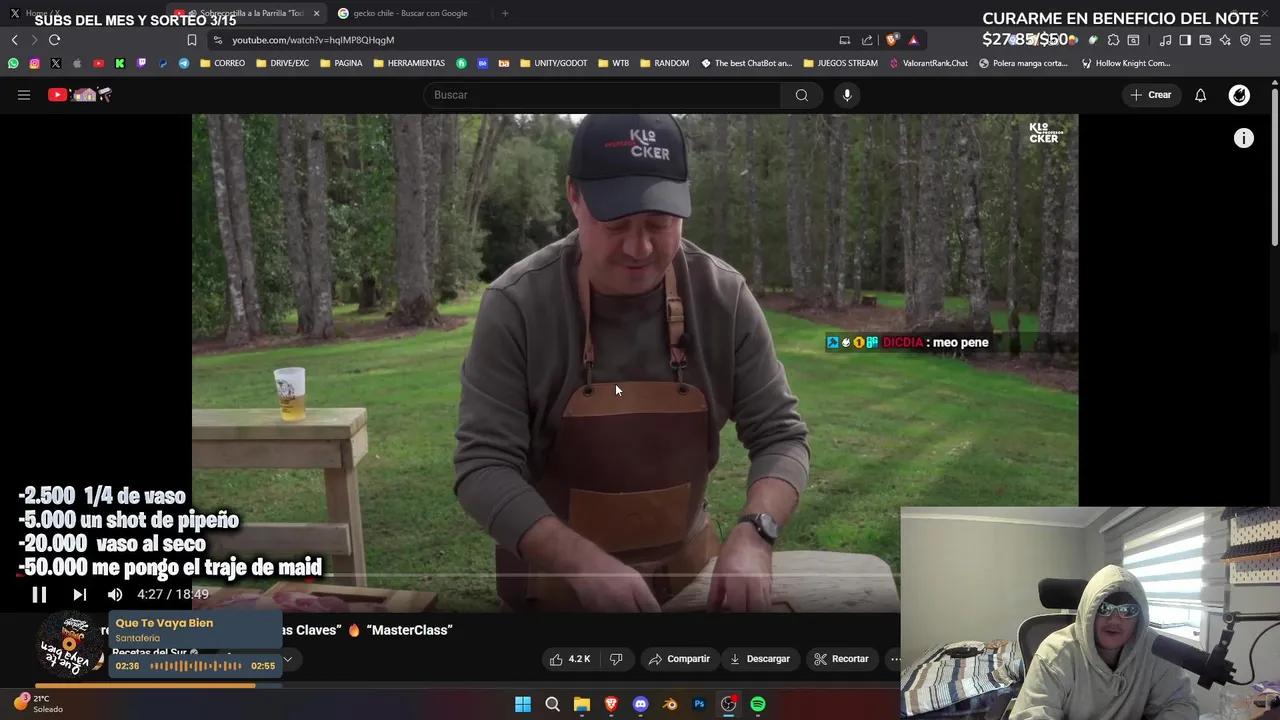Viewport: 1280px width, 720px height.
Task: Open the ValorantRank.Chat bookmark
Action: click(x=928, y=63)
